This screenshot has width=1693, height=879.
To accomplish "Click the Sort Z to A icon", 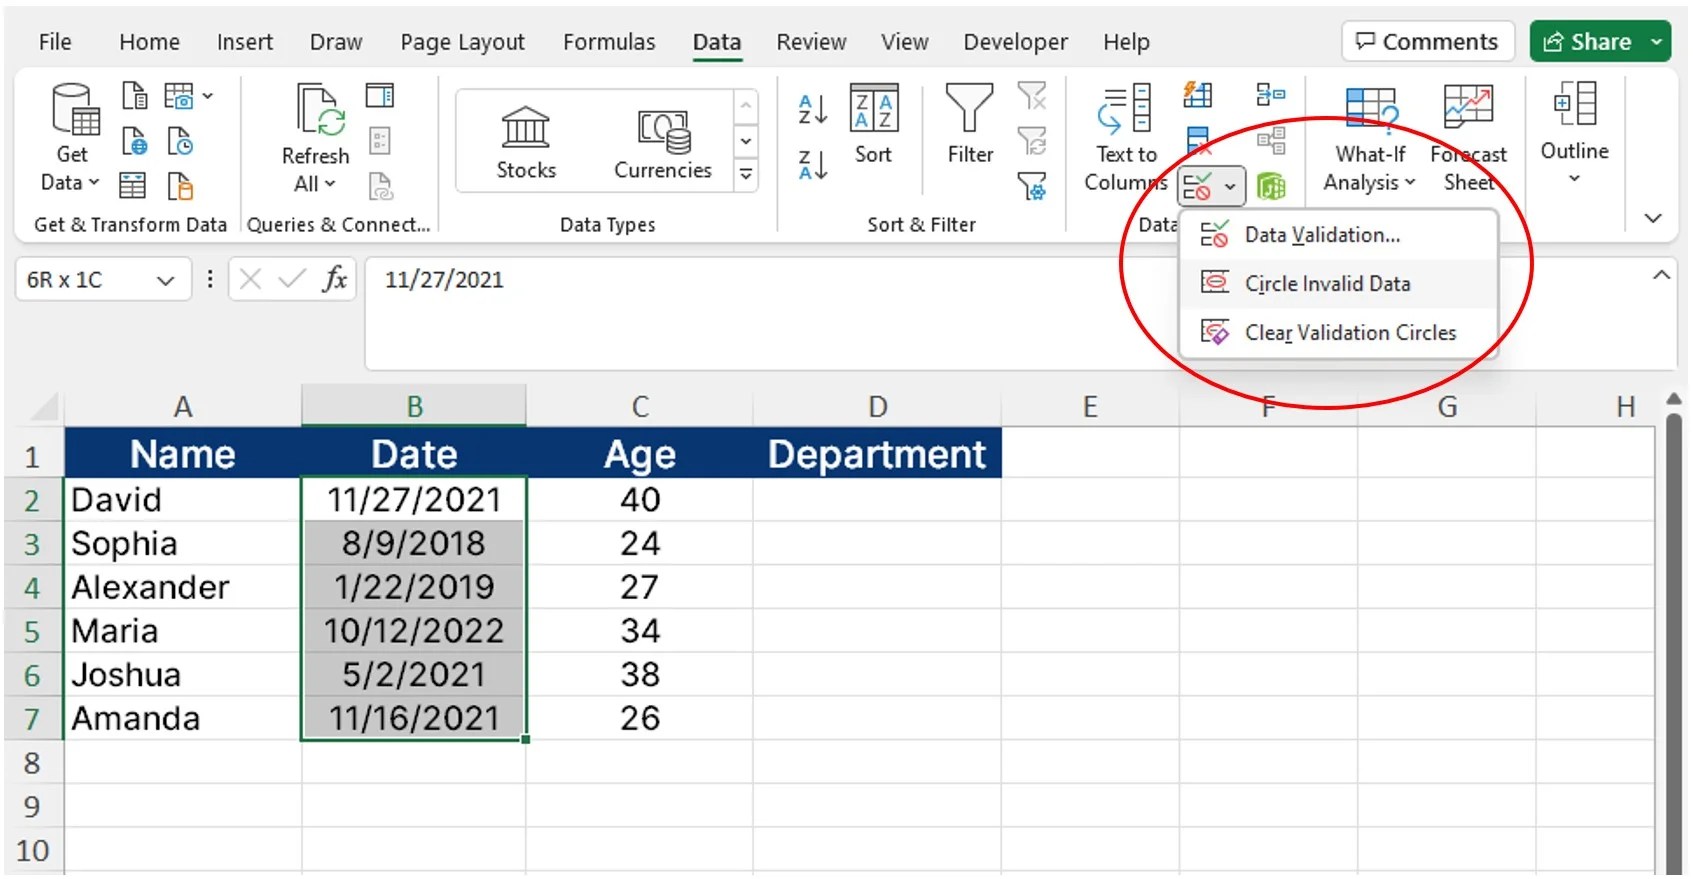I will click(812, 164).
